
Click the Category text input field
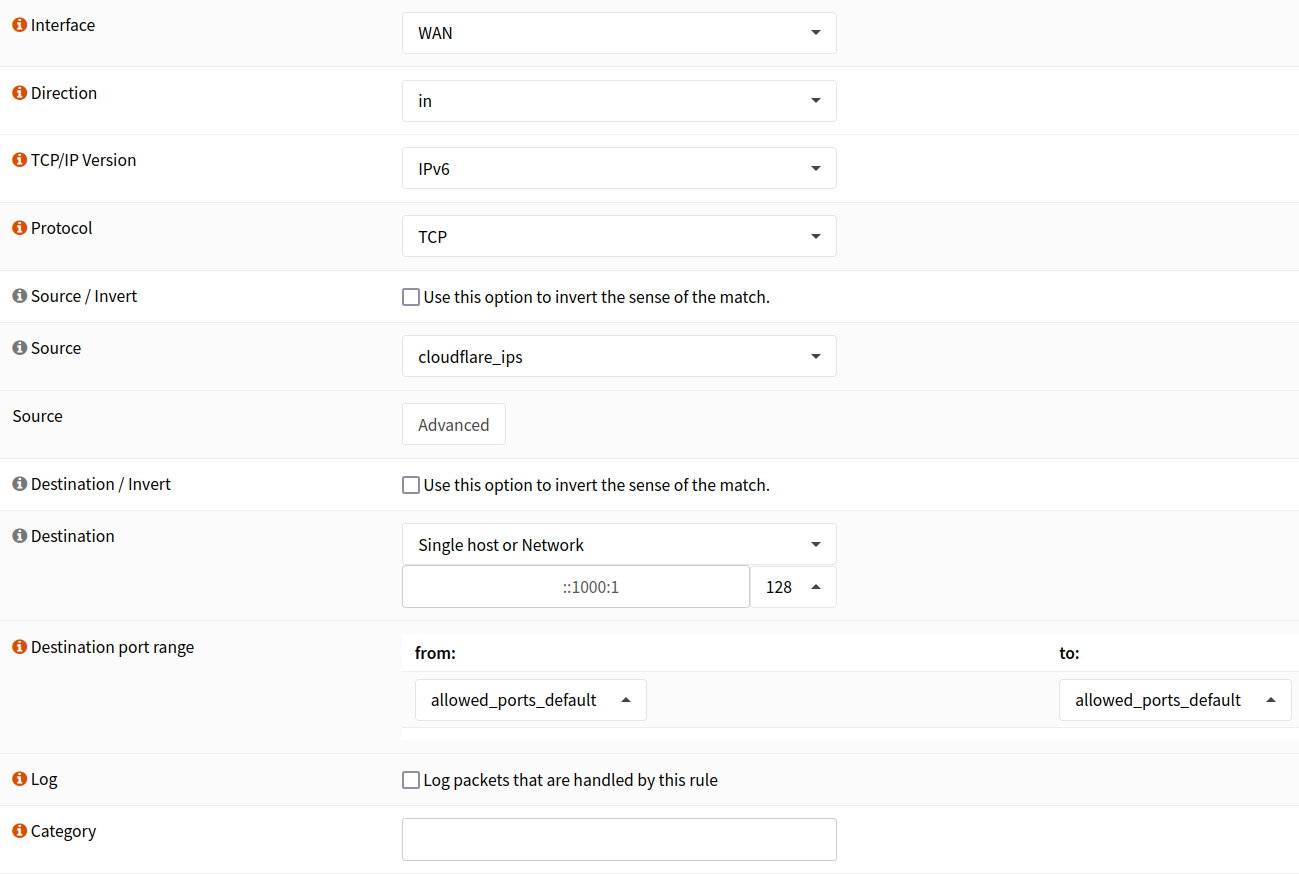tap(618, 839)
